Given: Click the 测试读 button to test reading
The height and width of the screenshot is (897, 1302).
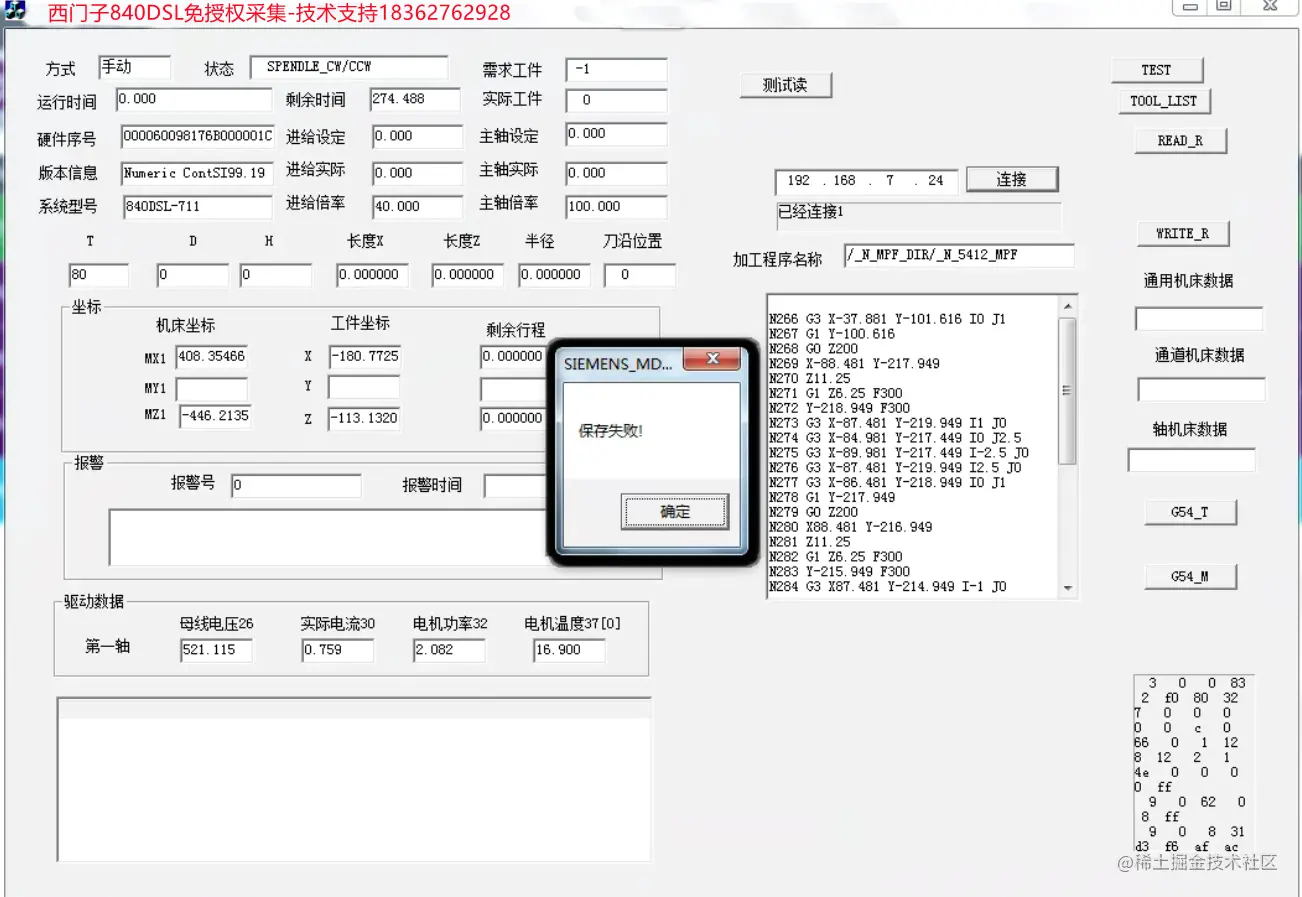Looking at the screenshot, I should coord(786,85).
